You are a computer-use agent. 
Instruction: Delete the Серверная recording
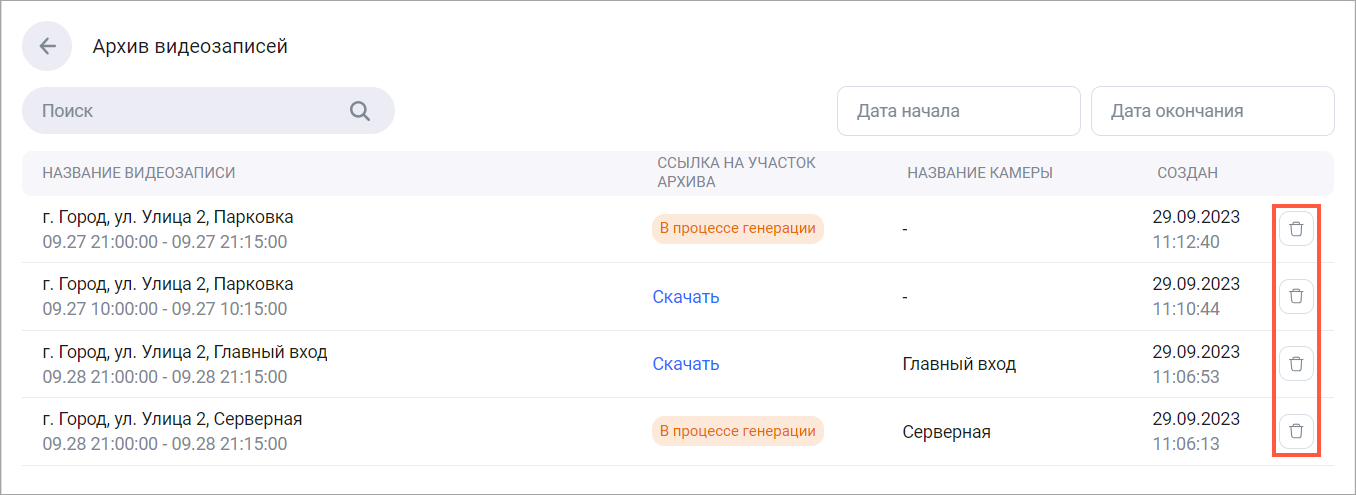coord(1296,431)
